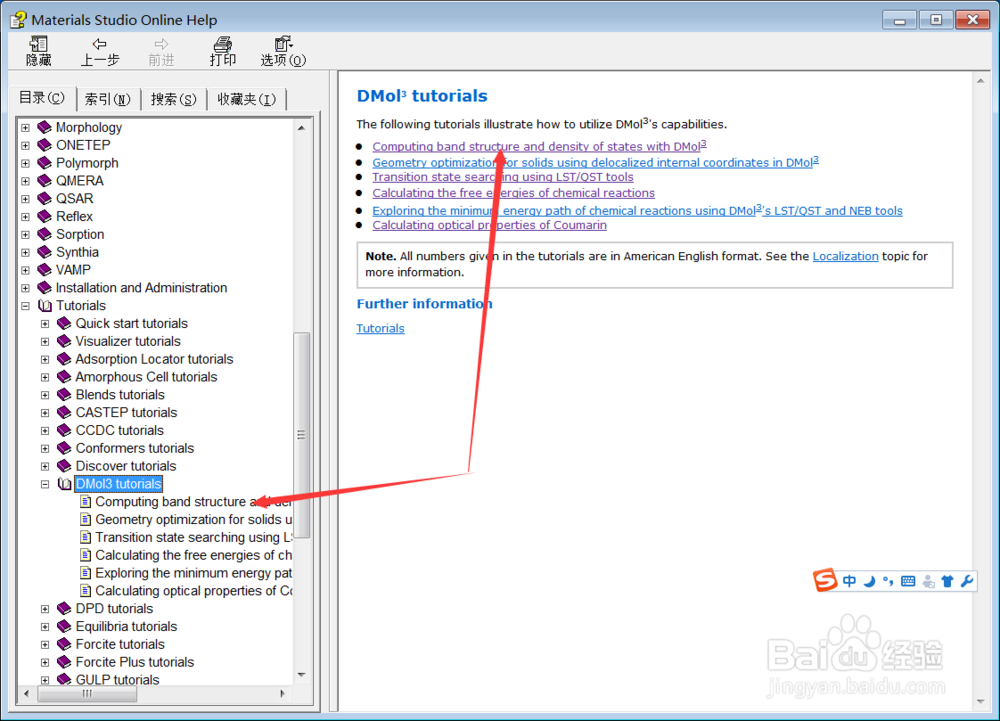Toggle Chinese/English mode (中) on IME bar
1000x721 pixels.
coord(849,581)
